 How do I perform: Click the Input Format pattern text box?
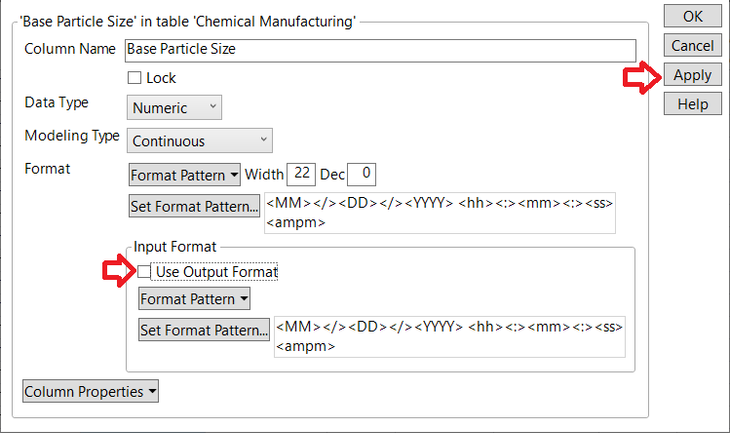pyautogui.click(x=449, y=337)
